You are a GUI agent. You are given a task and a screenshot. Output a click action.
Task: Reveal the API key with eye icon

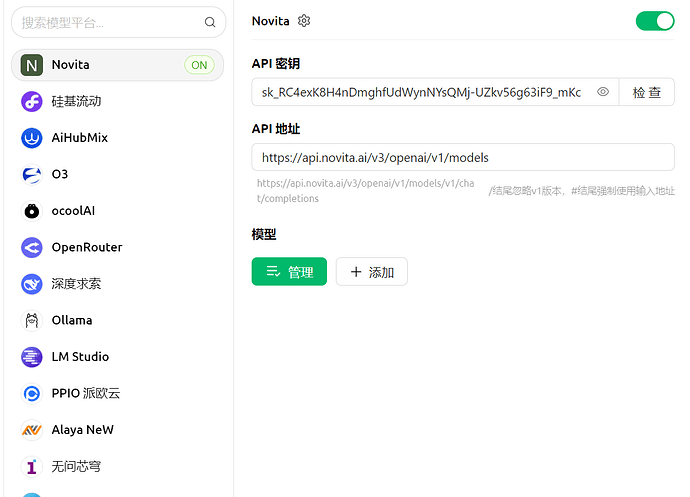[603, 92]
